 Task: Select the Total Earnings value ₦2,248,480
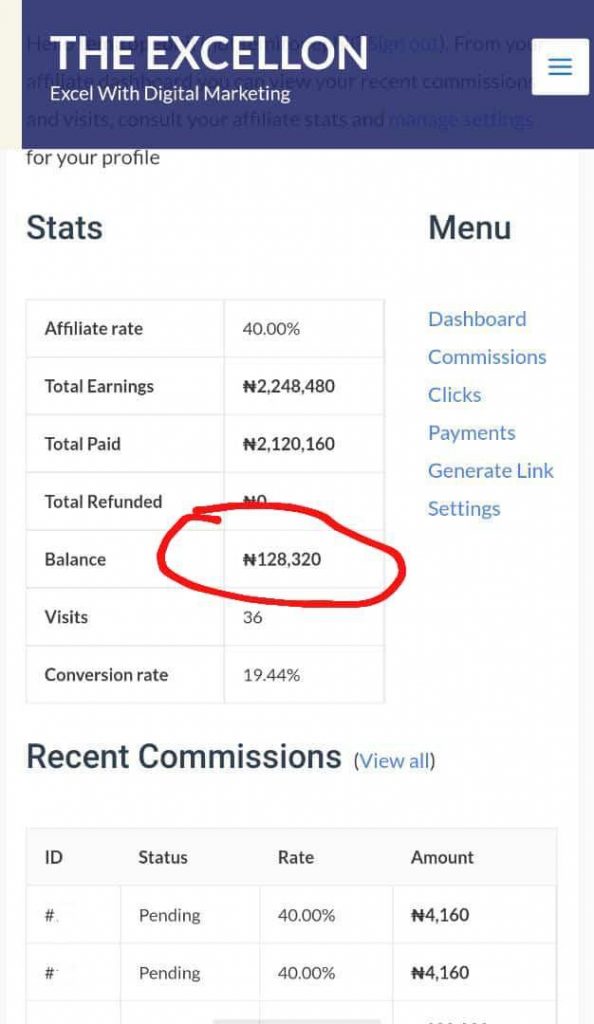[289, 386]
